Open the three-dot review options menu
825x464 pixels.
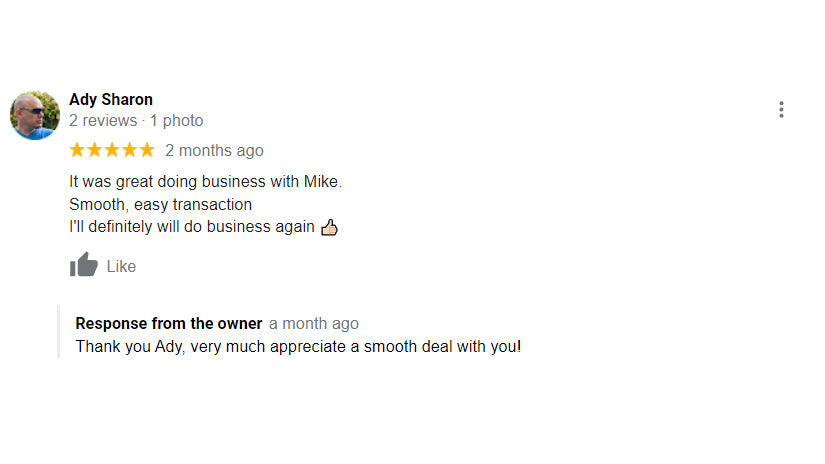pos(781,110)
